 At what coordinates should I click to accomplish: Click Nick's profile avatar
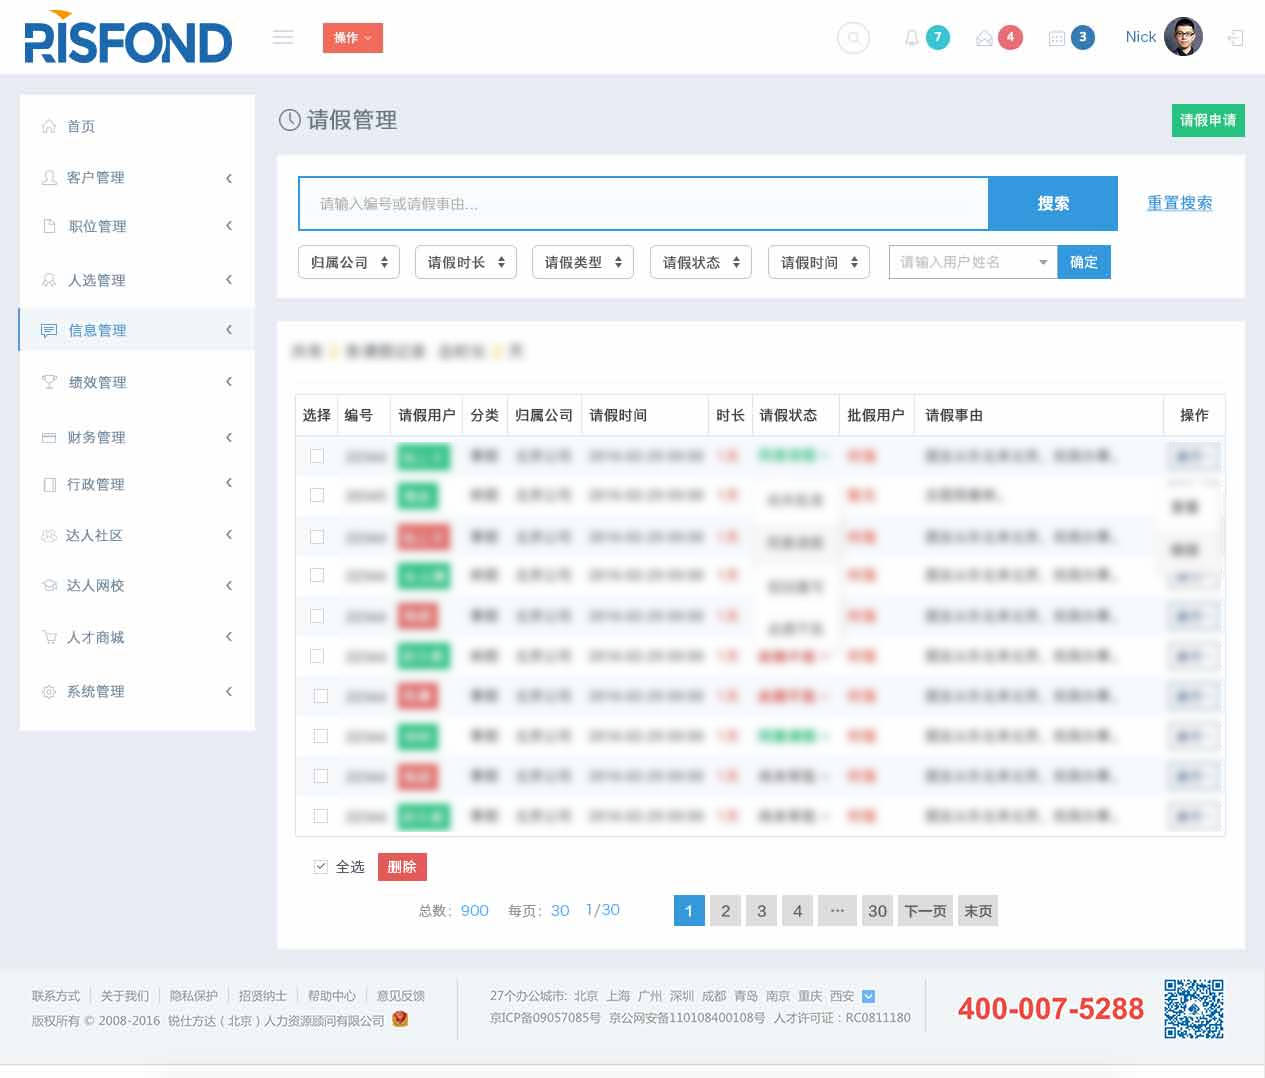(x=1183, y=37)
